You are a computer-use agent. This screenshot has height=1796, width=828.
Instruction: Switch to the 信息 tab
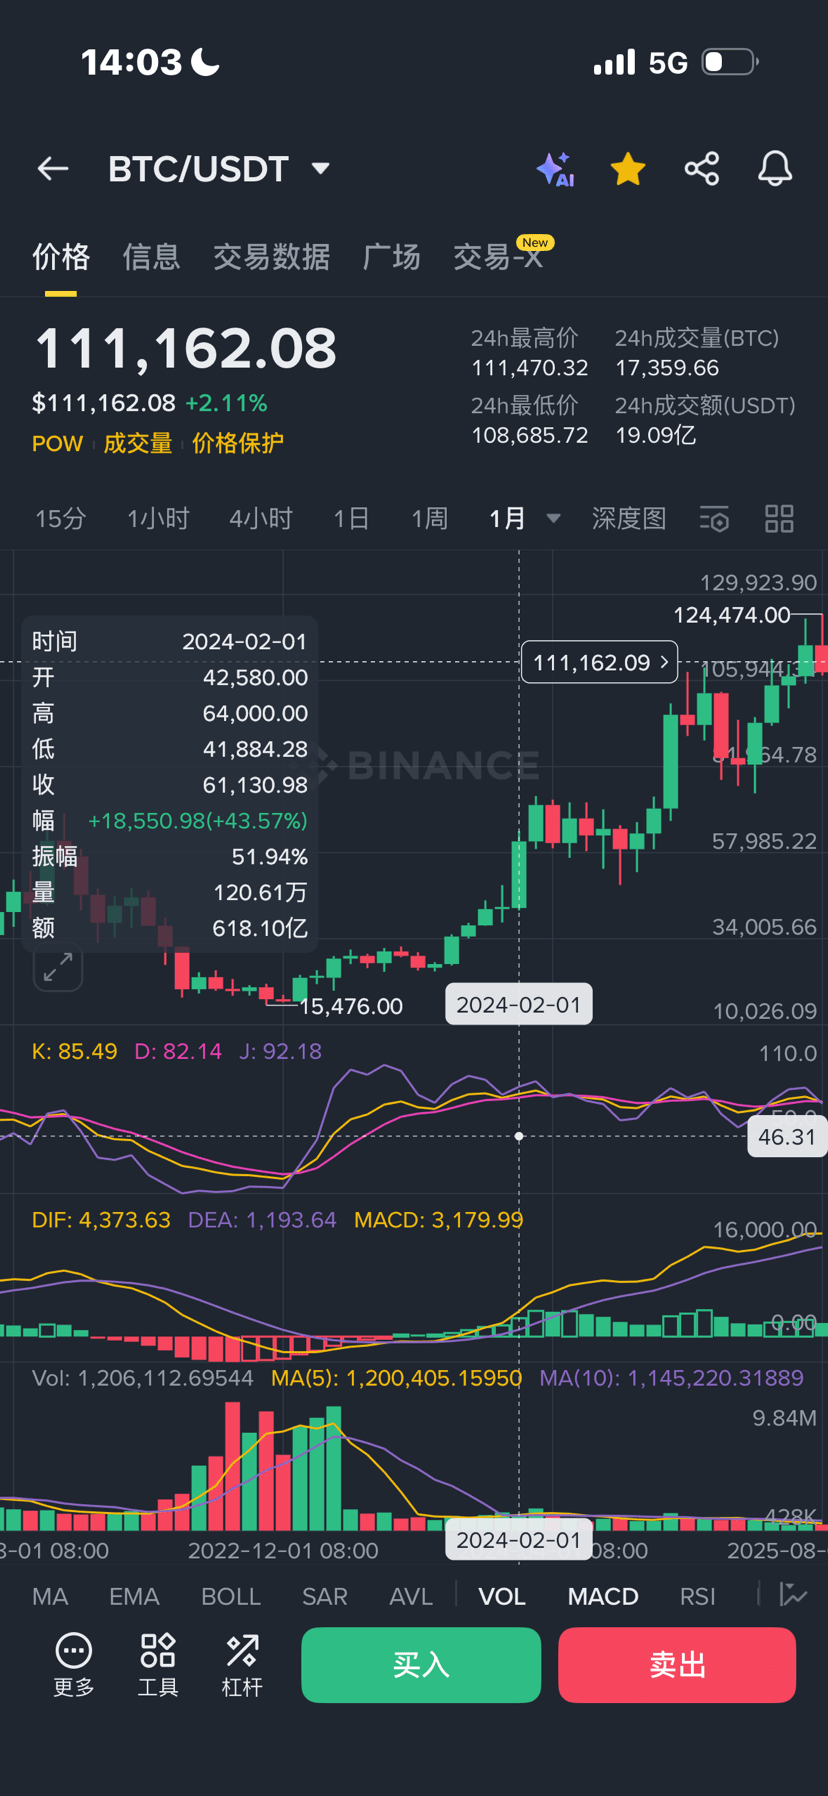click(x=151, y=257)
